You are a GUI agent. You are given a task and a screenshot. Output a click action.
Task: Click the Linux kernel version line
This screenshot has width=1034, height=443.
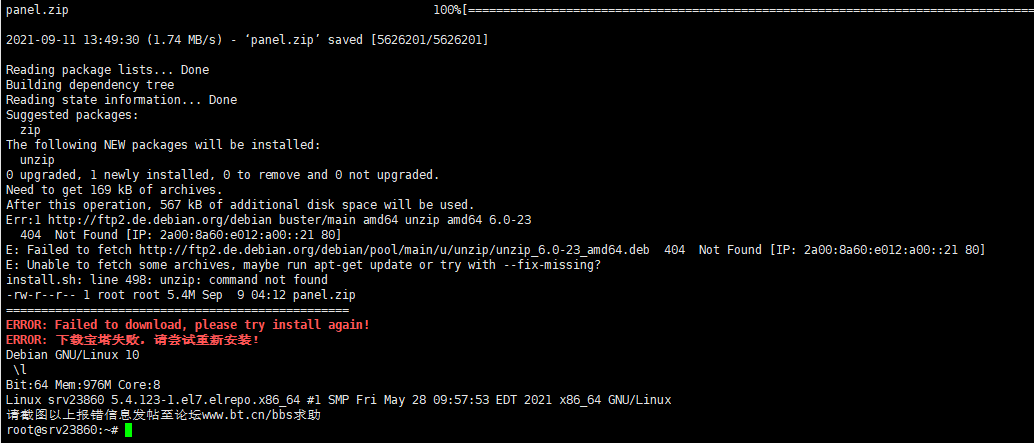click(x=338, y=400)
